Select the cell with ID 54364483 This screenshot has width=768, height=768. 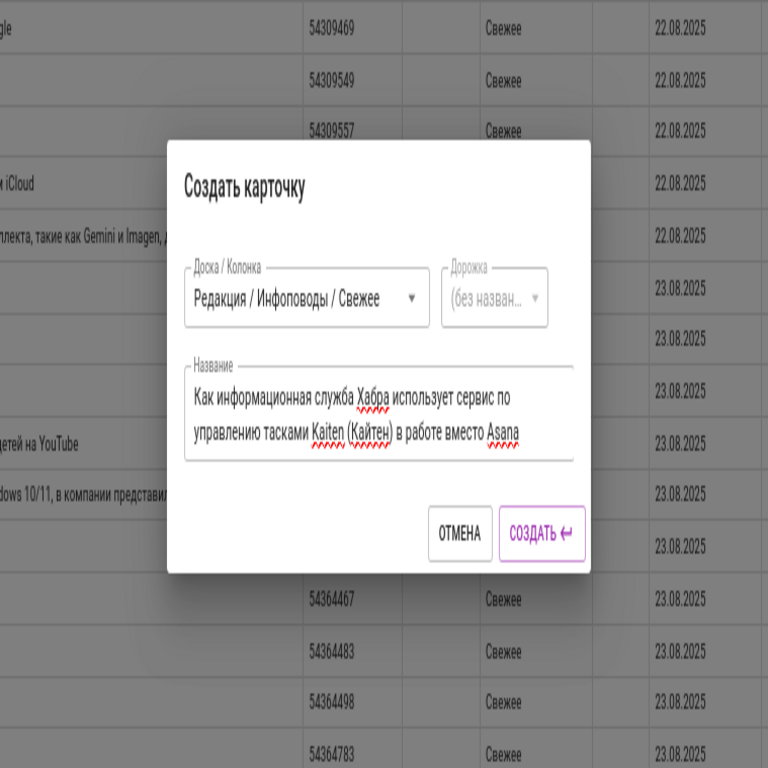coord(332,651)
